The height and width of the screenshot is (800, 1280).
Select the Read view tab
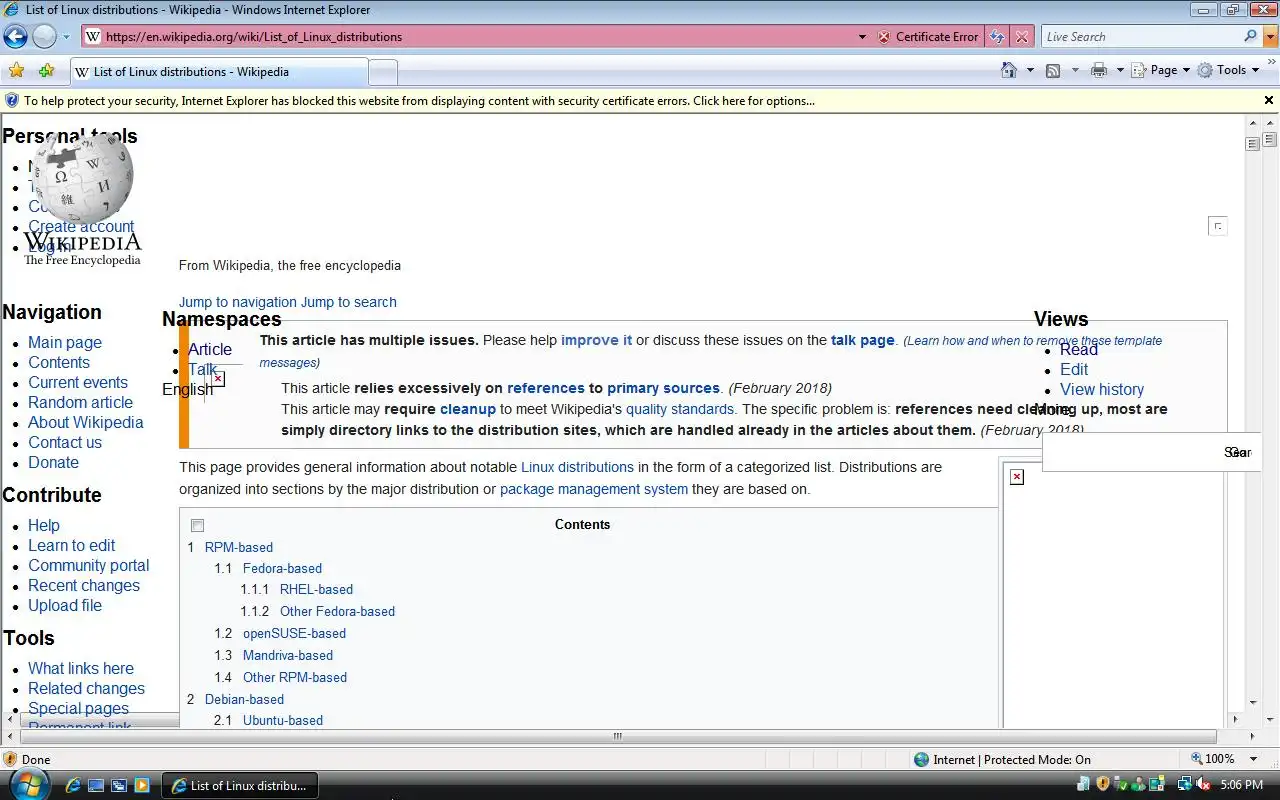point(1079,349)
